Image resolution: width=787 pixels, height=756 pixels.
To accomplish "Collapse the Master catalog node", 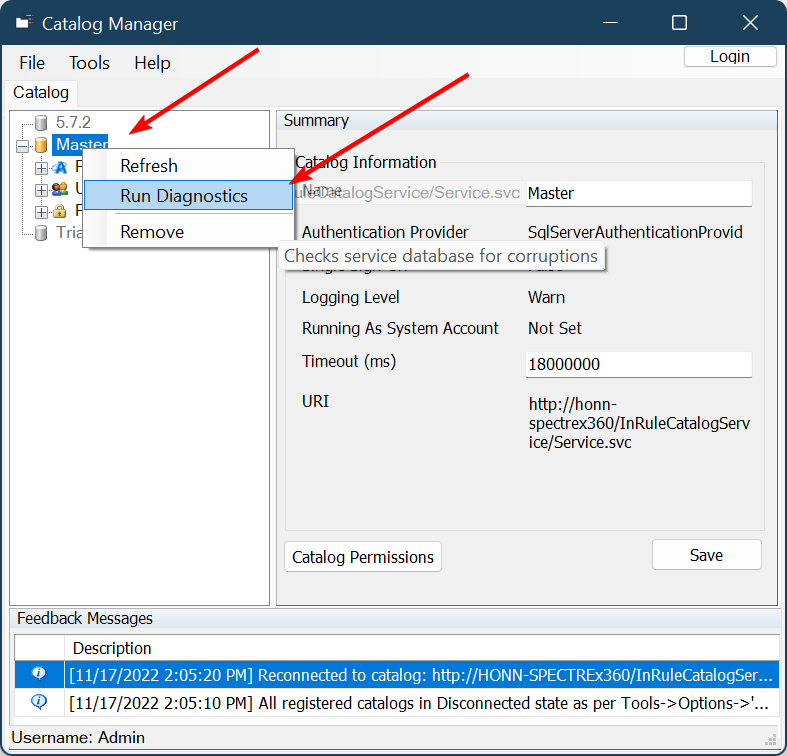I will (23, 146).
